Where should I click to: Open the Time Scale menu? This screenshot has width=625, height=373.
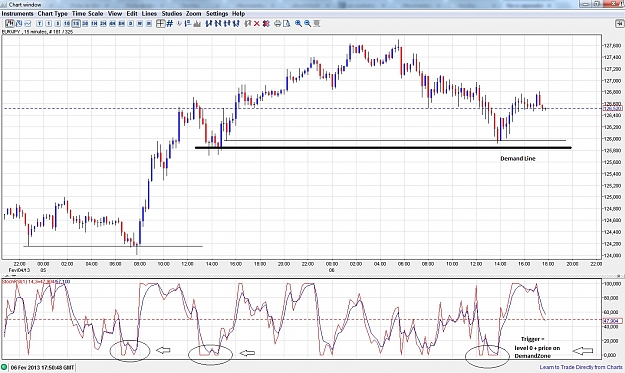pos(88,14)
